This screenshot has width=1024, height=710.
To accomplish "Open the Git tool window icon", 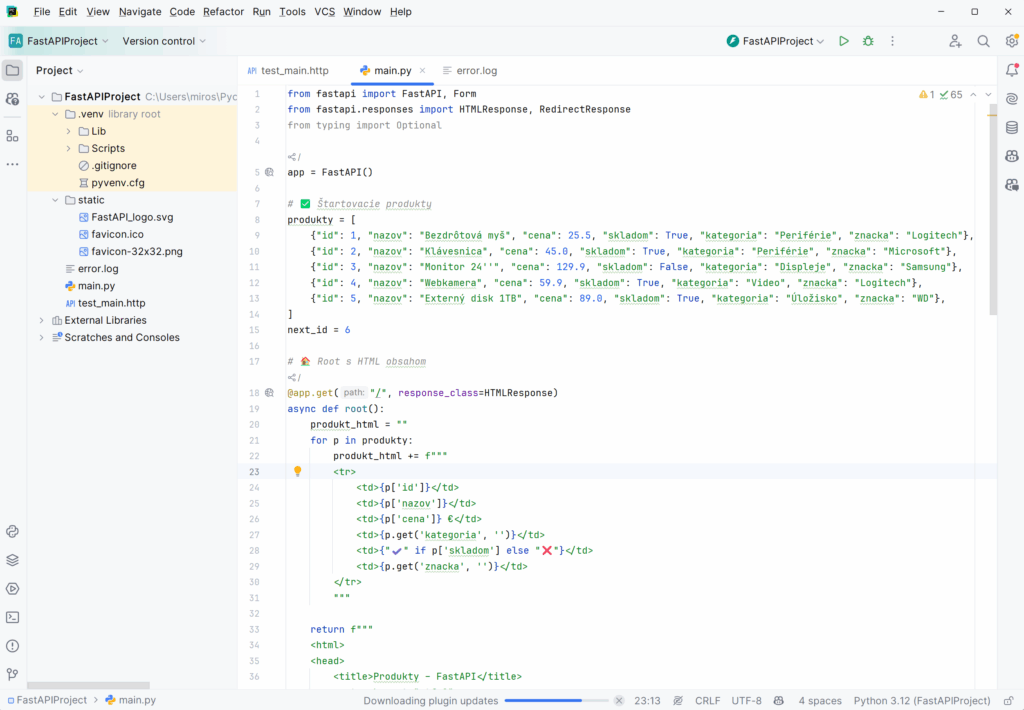I will point(12,675).
